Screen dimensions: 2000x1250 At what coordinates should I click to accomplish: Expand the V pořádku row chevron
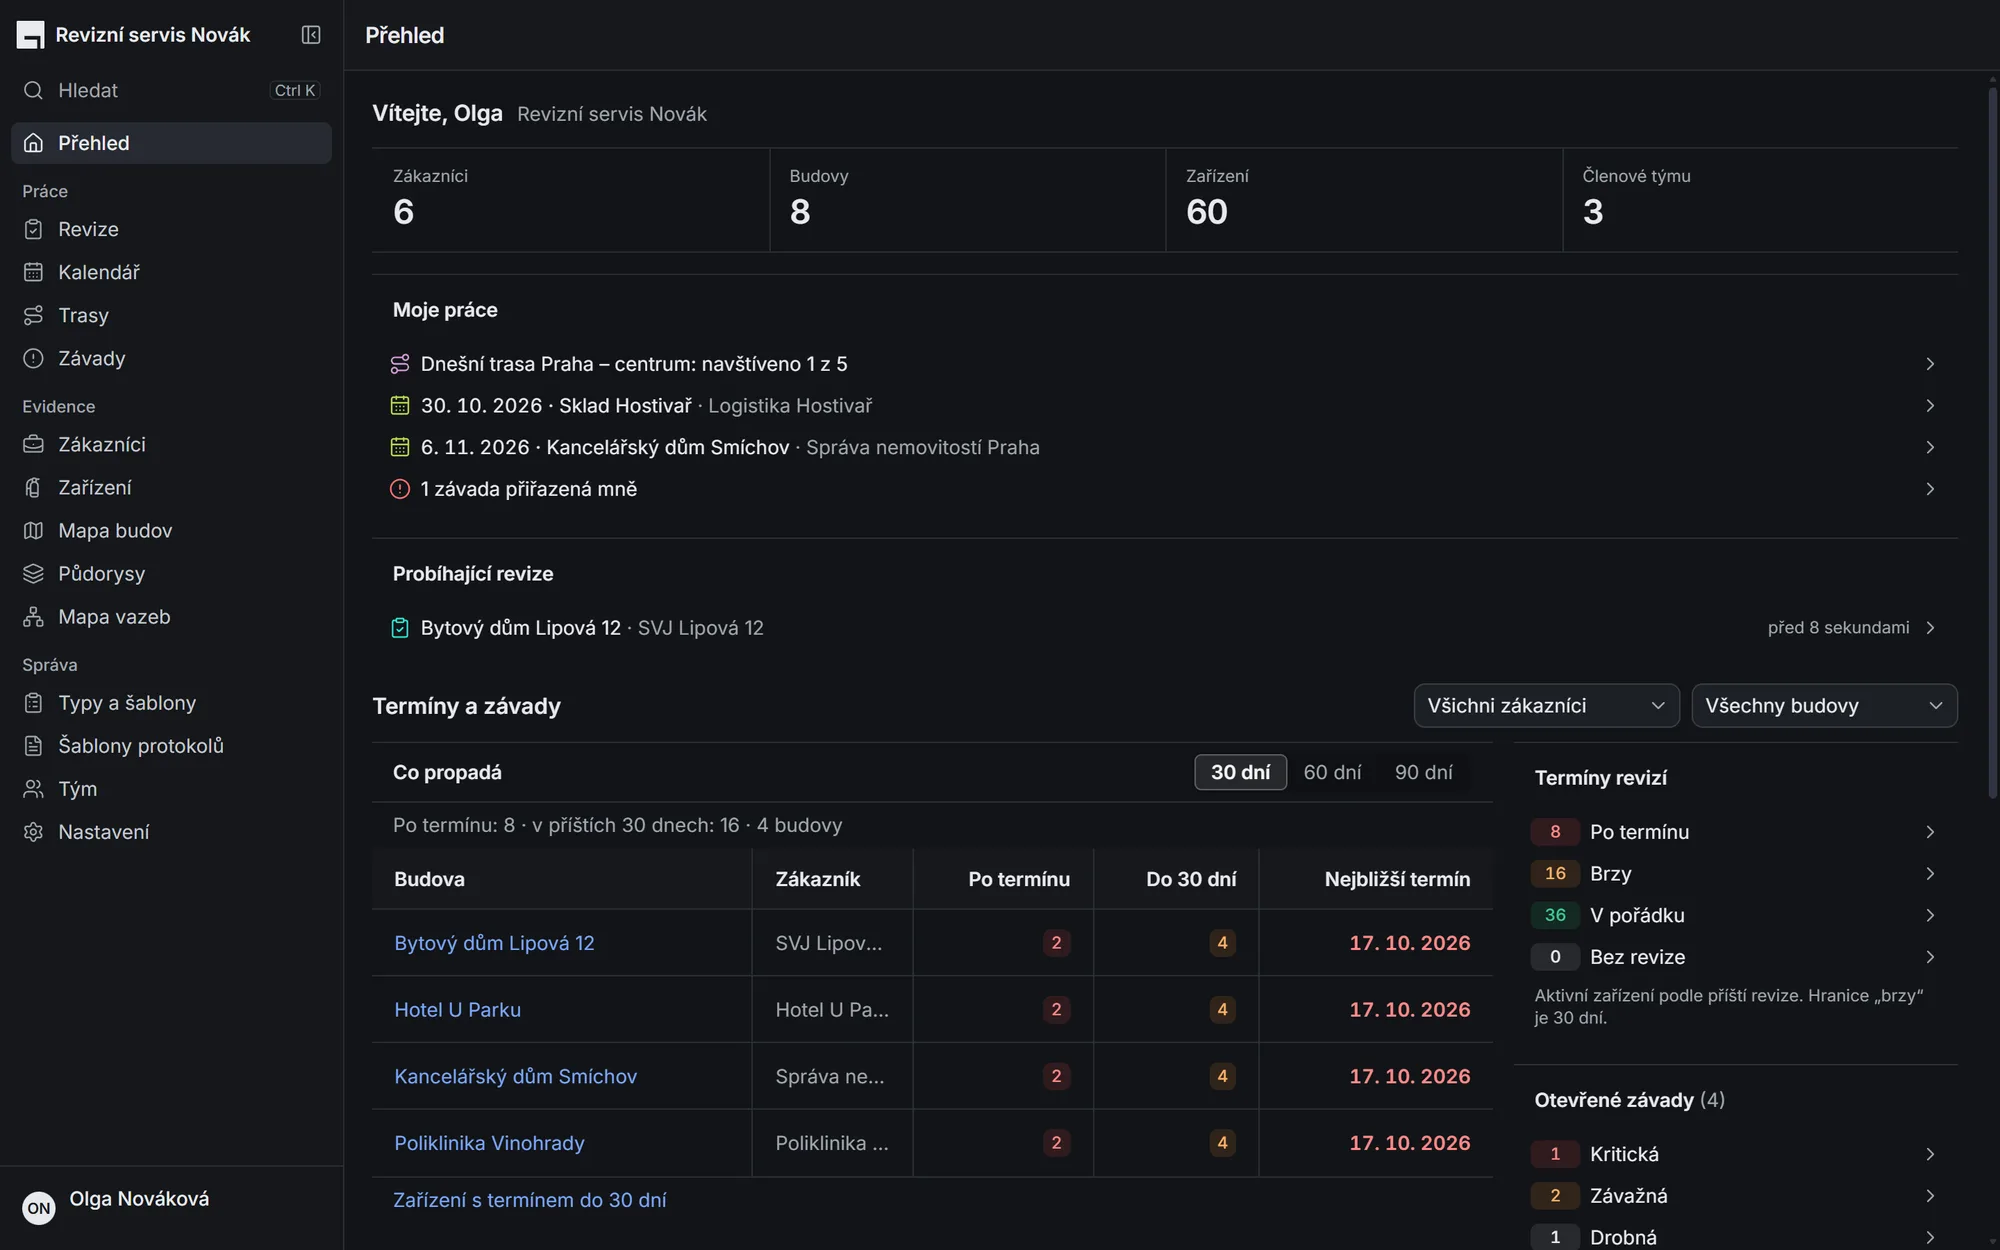click(x=1930, y=915)
